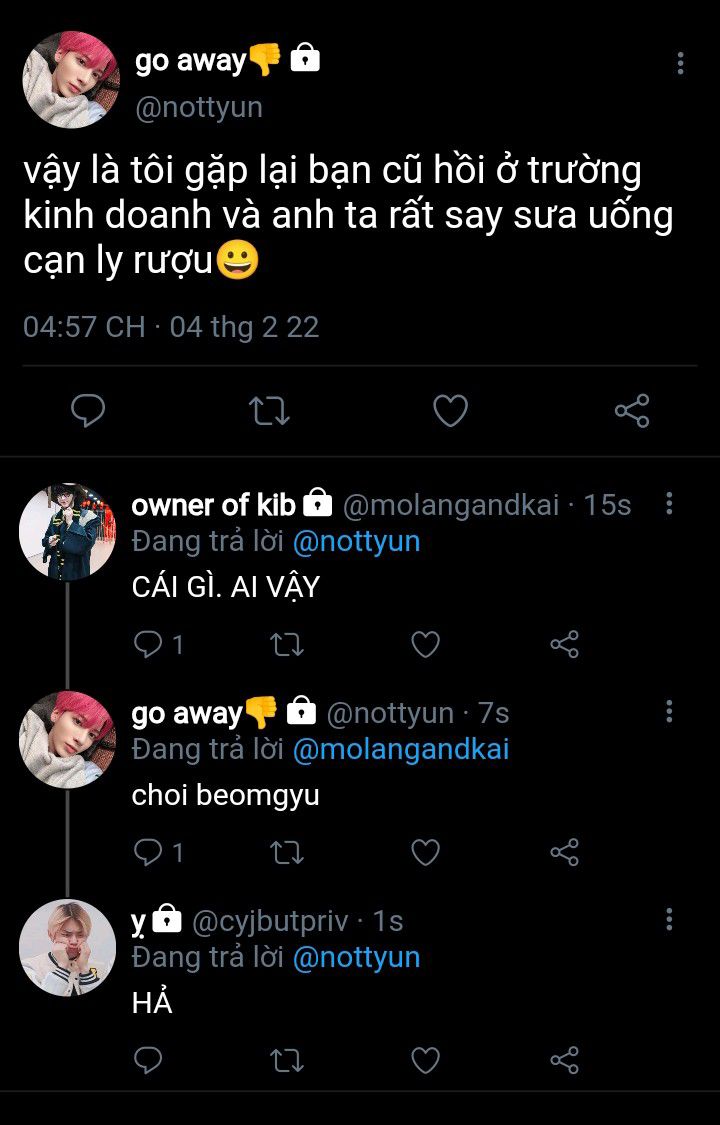Share the "HẢ" reply

click(565, 1060)
